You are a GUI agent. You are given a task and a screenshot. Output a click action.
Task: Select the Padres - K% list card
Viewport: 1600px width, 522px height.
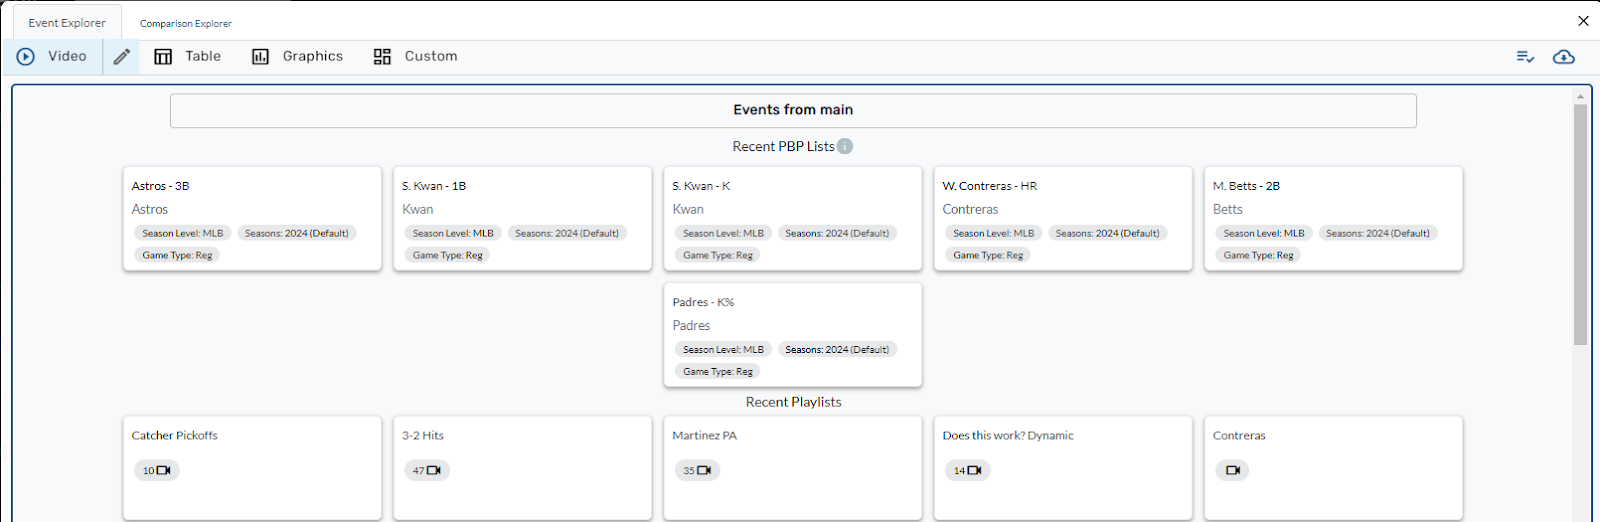pos(792,334)
